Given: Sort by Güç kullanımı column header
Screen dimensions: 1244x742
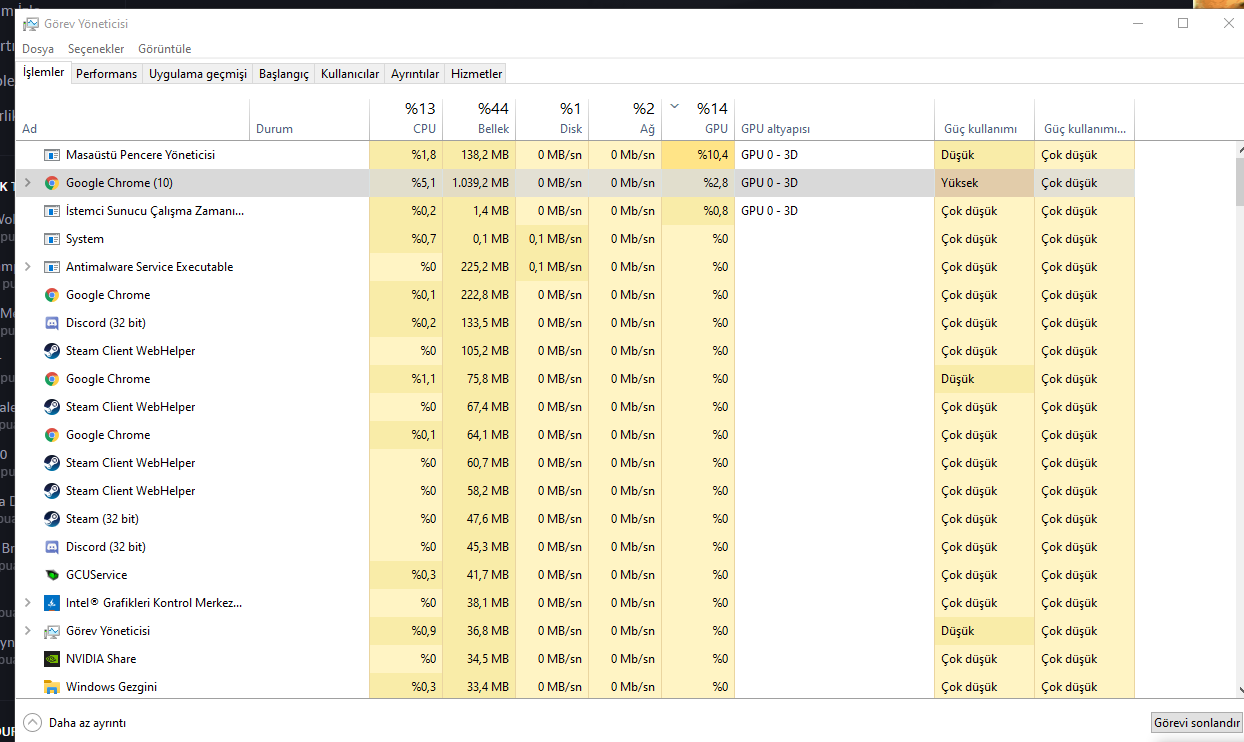Looking at the screenshot, I should pos(984,120).
